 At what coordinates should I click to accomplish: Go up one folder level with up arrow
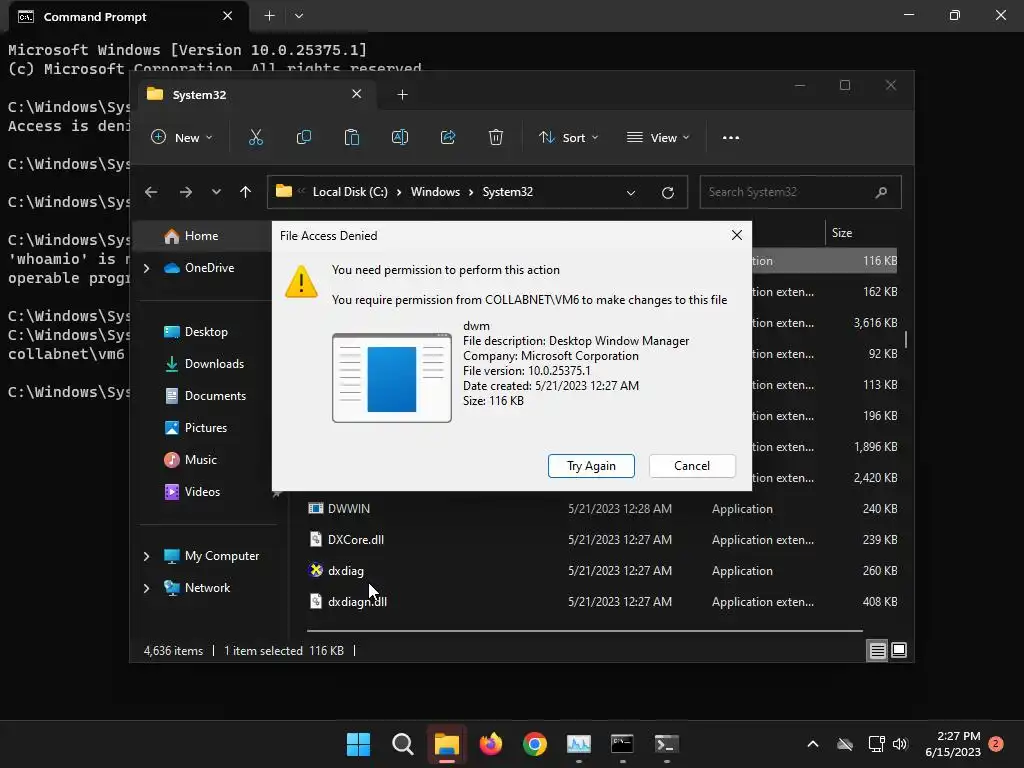point(245,192)
